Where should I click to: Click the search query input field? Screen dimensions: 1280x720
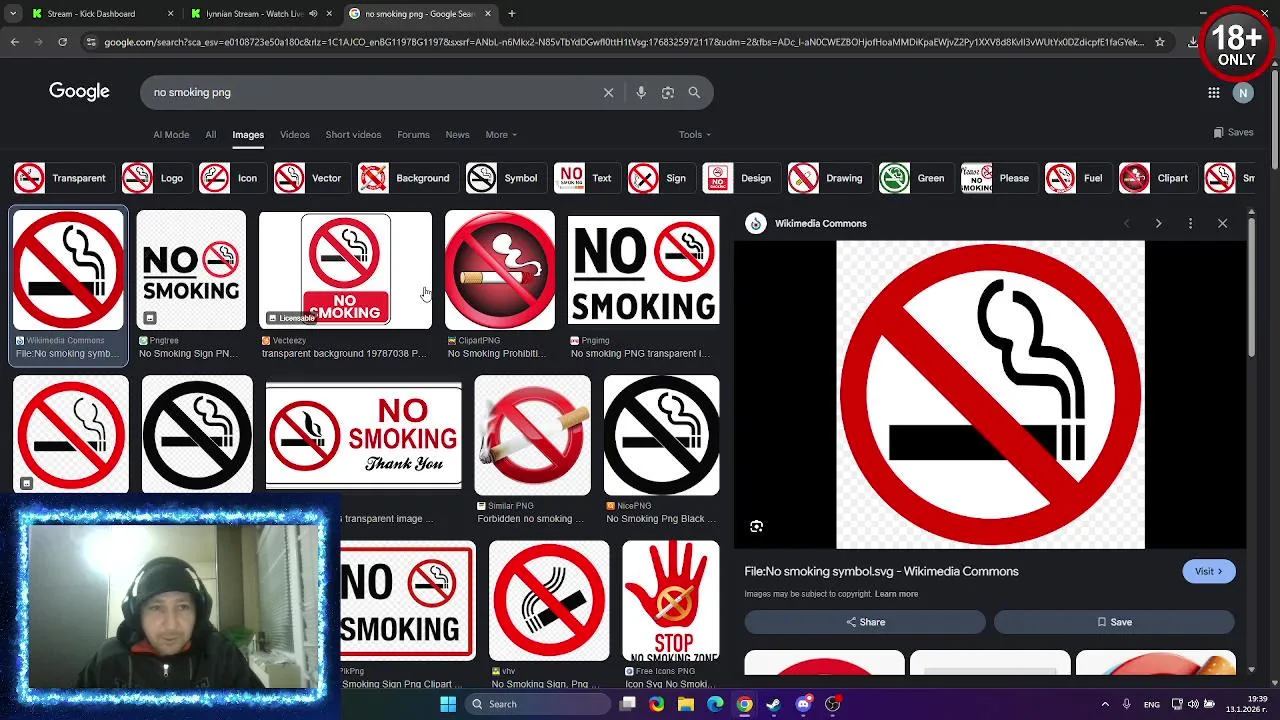click(x=370, y=92)
